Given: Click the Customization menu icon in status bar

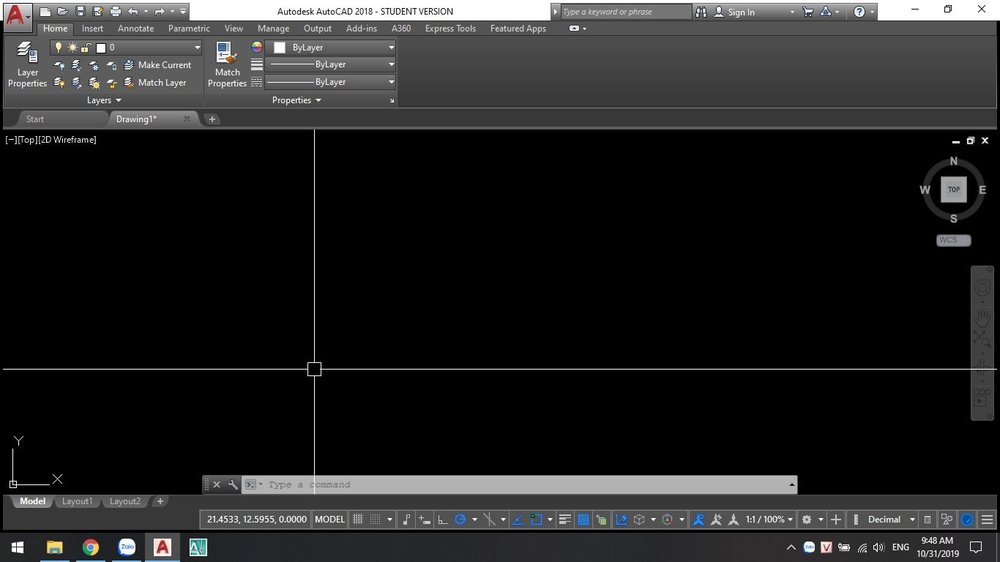Looking at the screenshot, I should [x=987, y=520].
